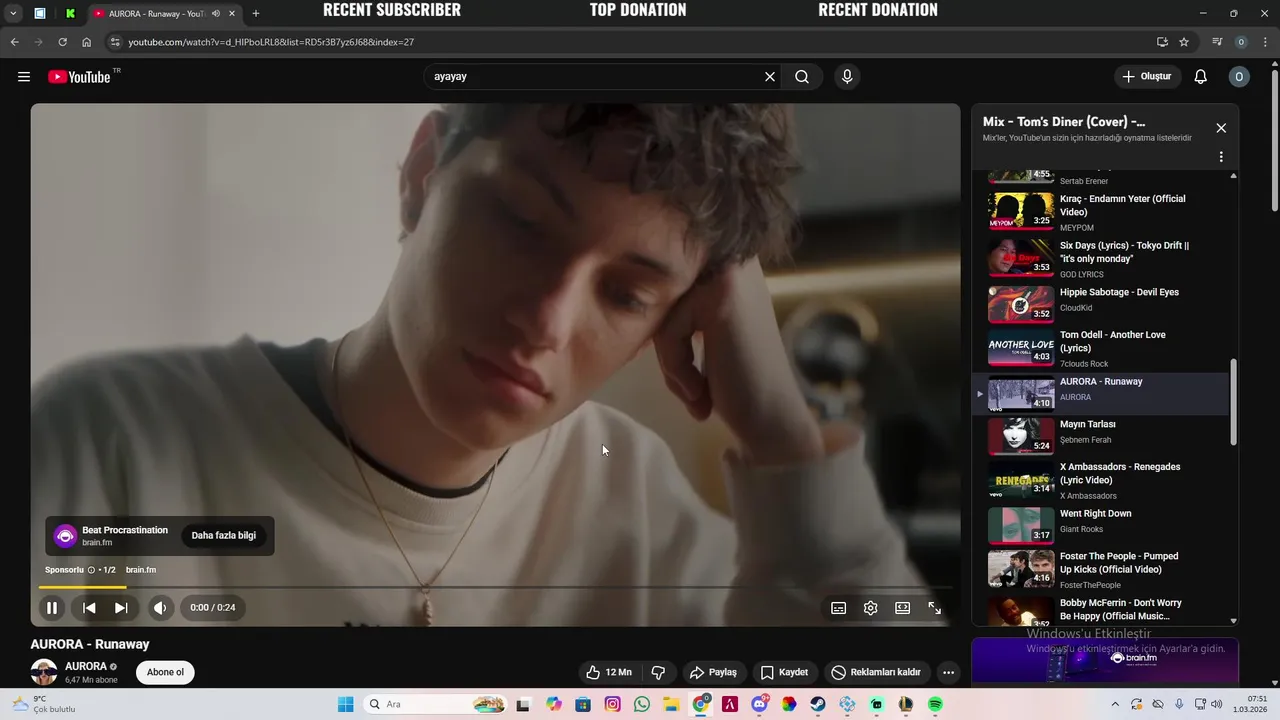Go to the YouTube home logo
1280x720 pixels.
point(79,77)
